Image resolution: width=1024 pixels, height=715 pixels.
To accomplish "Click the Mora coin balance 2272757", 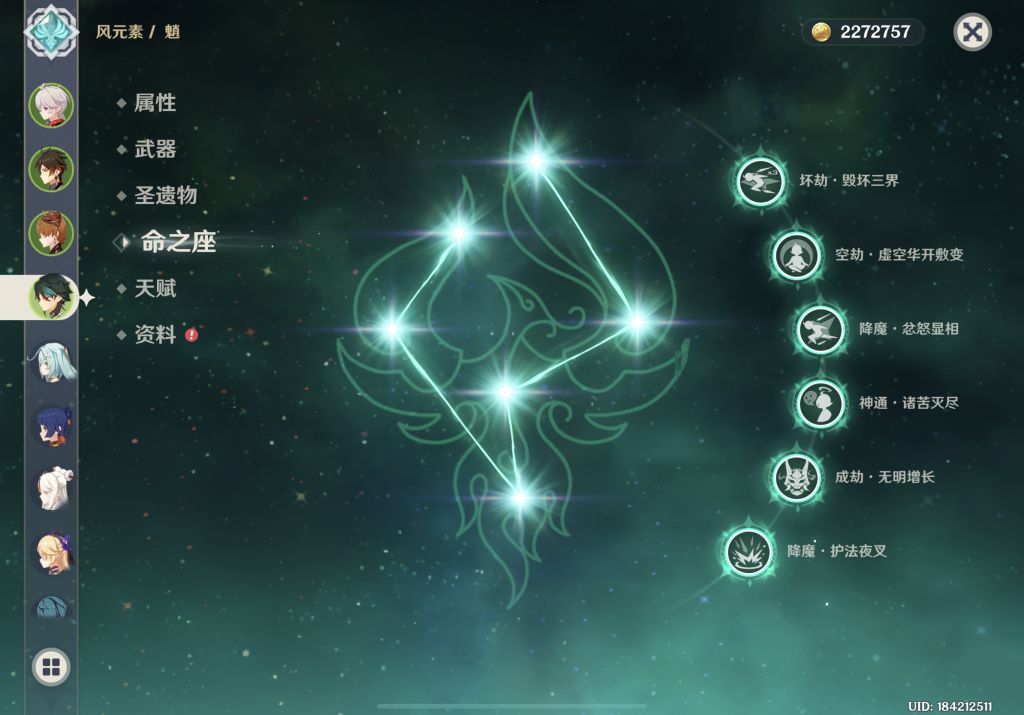I will pos(863,31).
